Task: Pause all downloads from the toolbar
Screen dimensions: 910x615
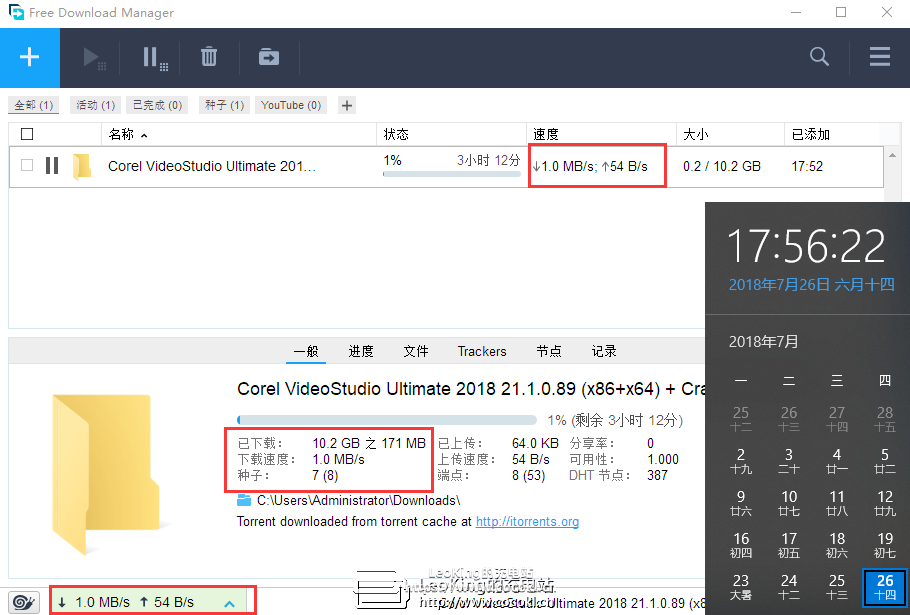Action: [x=155, y=58]
